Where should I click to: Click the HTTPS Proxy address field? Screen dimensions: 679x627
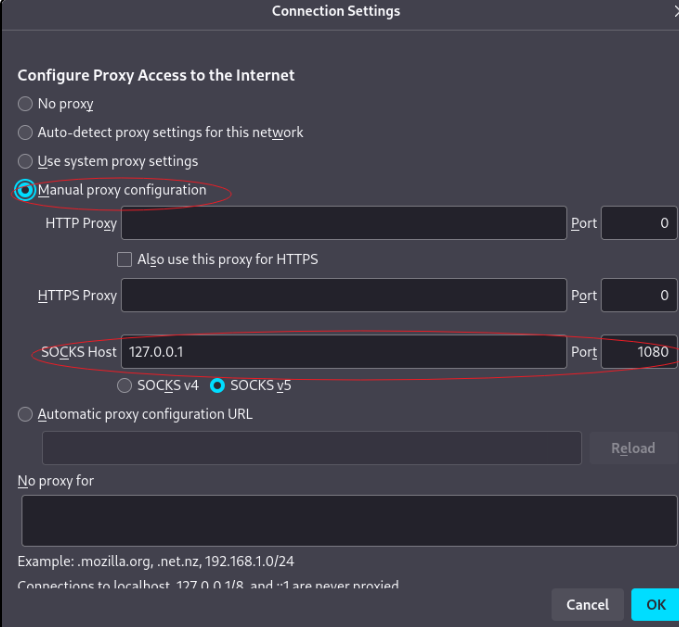tap(344, 295)
